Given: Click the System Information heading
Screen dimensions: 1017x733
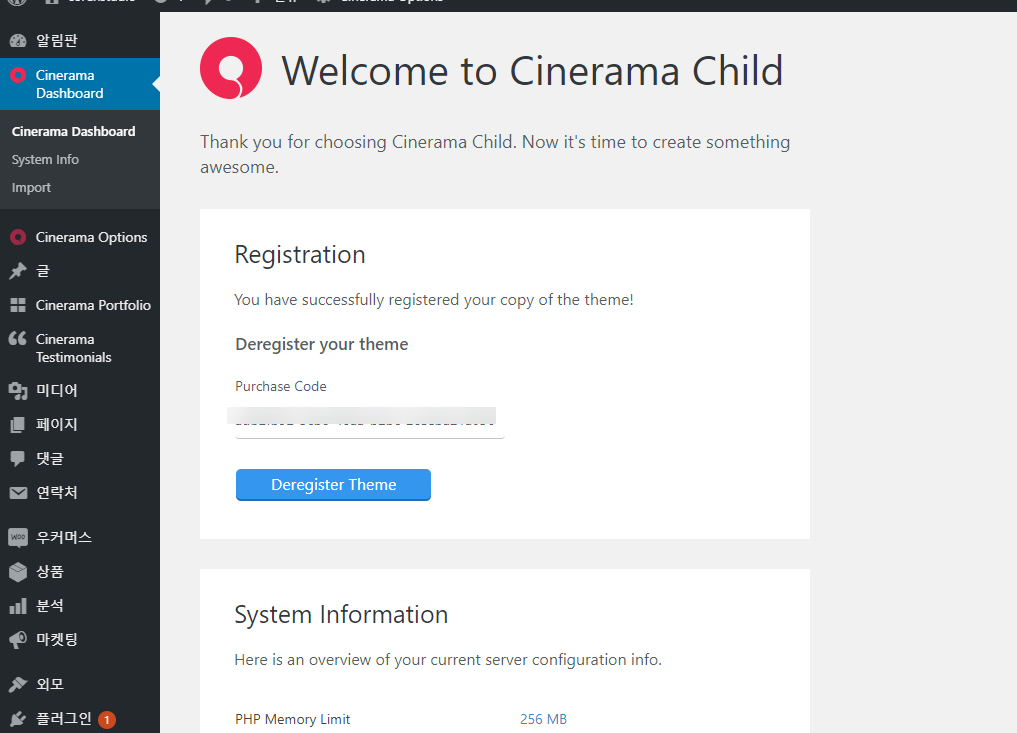Looking at the screenshot, I should [x=341, y=615].
